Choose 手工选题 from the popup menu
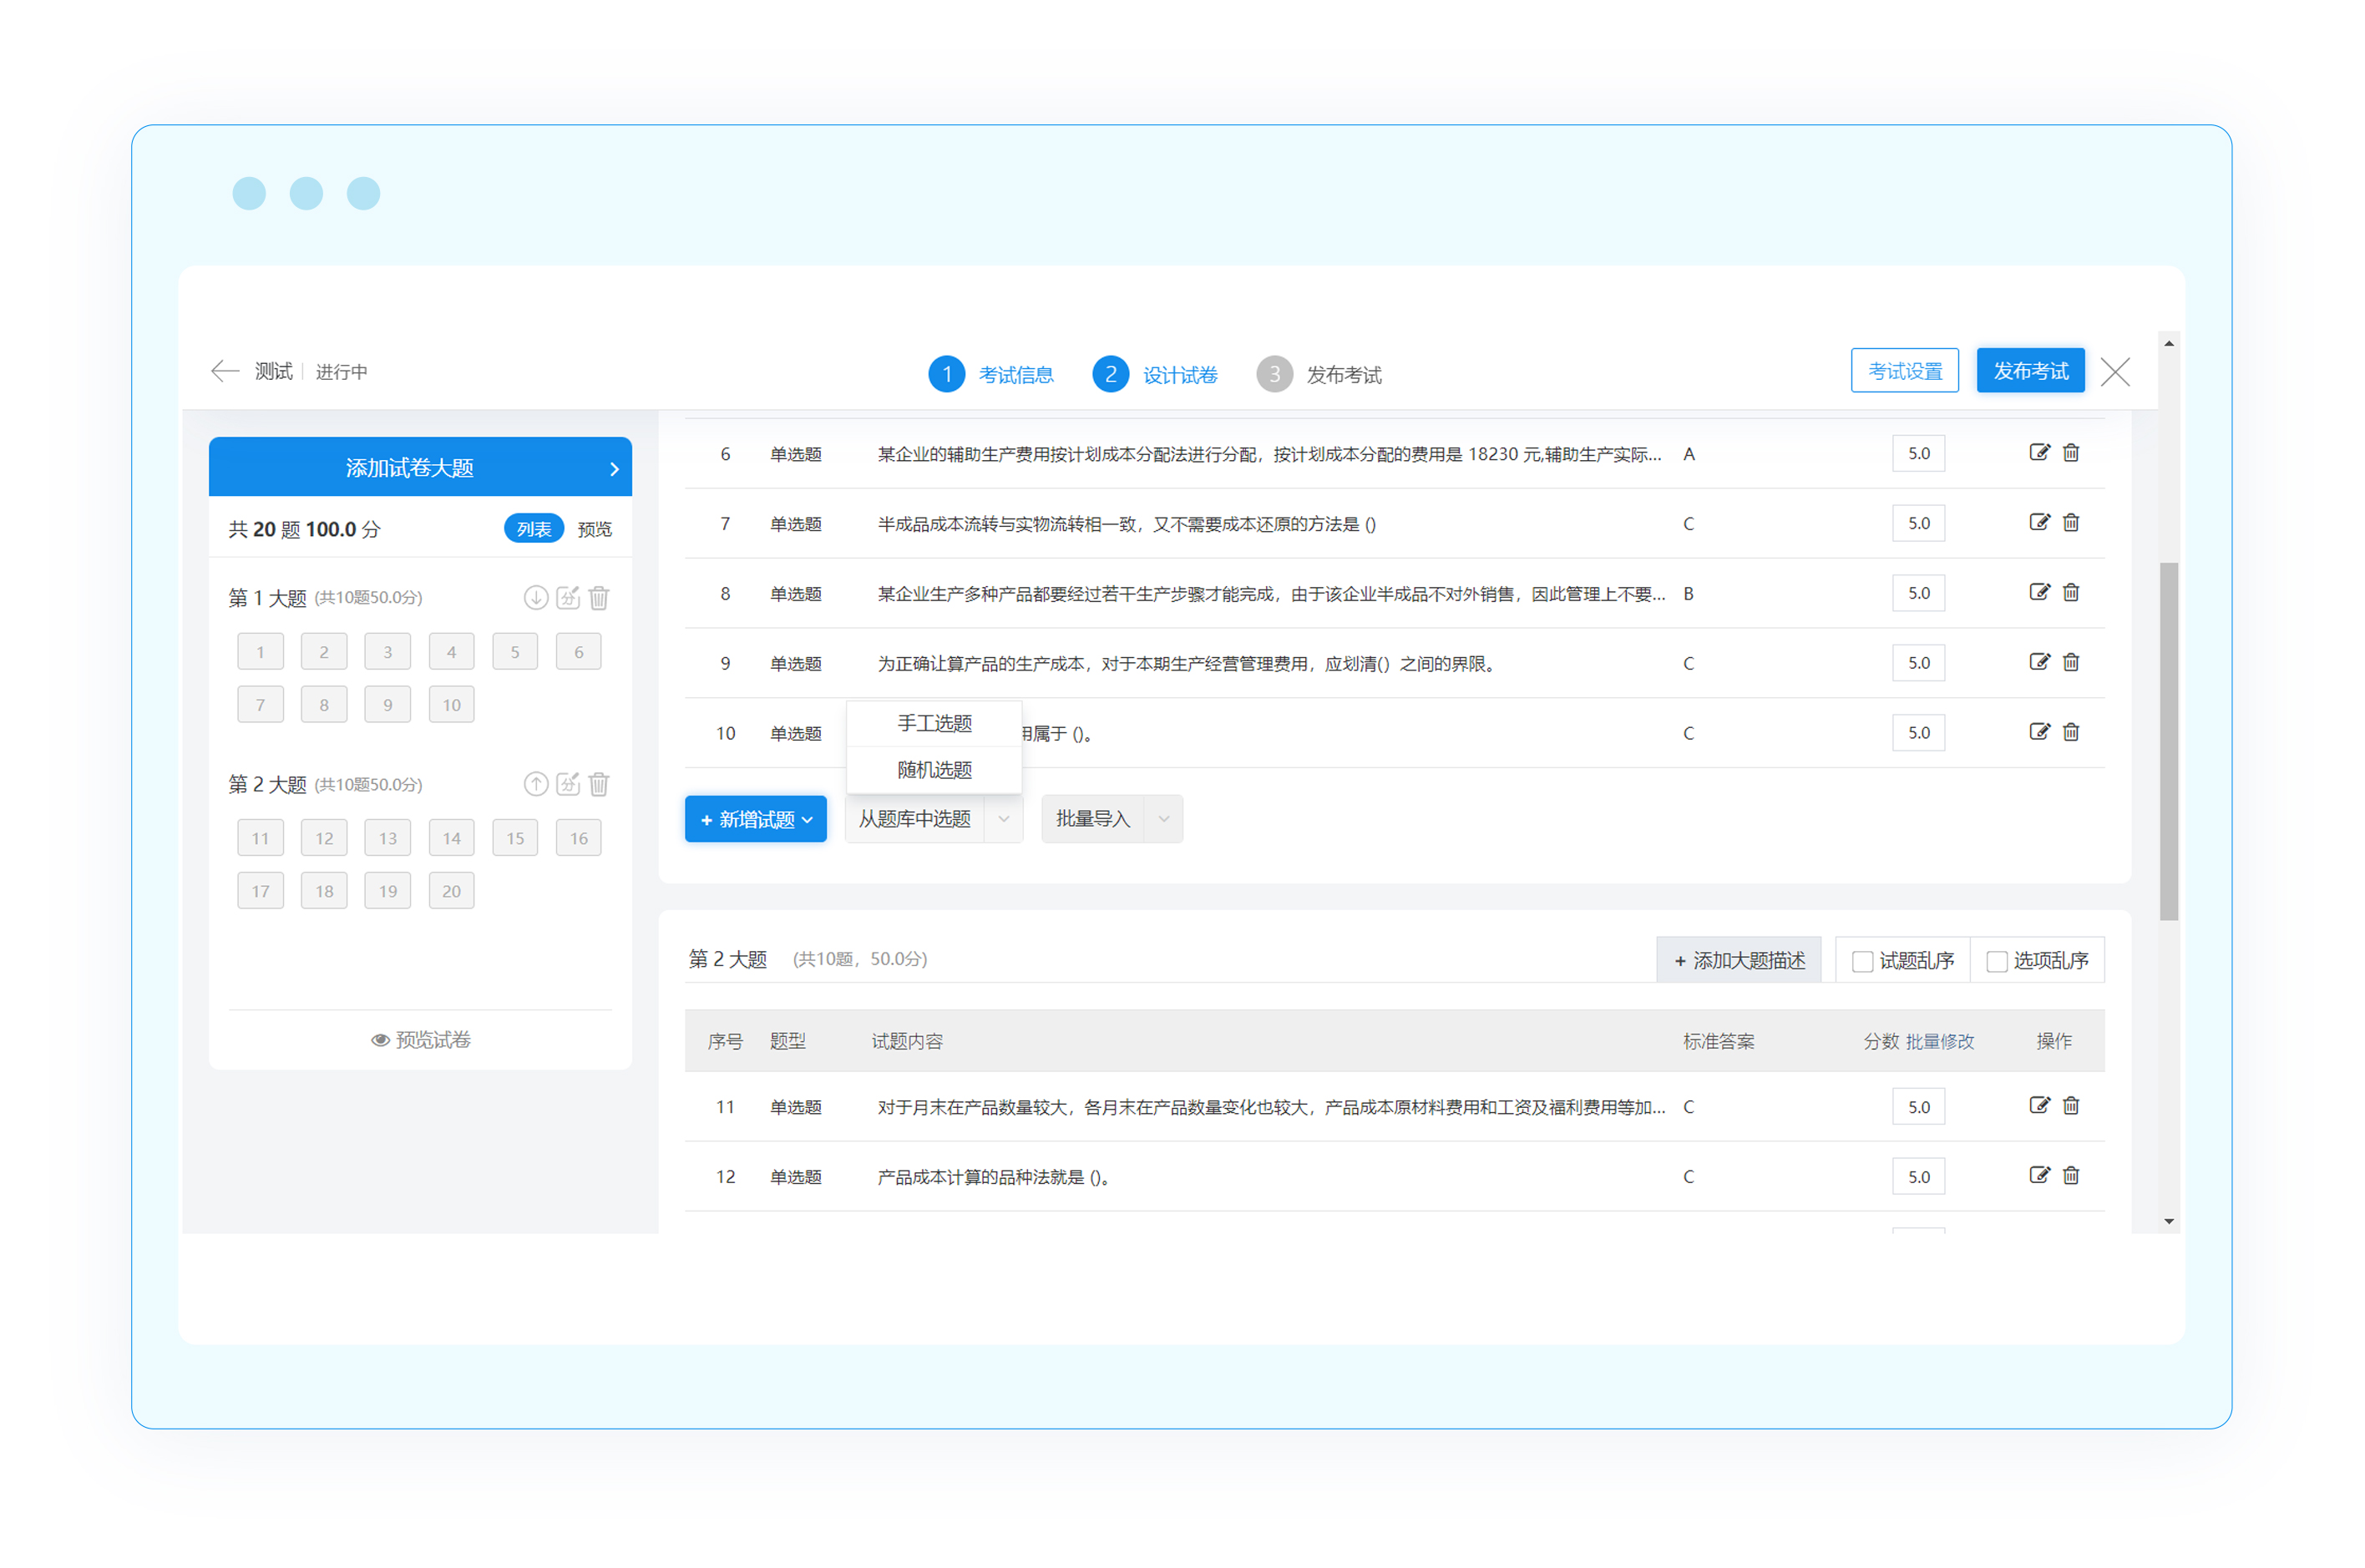The height and width of the screenshot is (1568, 2365). (934, 723)
